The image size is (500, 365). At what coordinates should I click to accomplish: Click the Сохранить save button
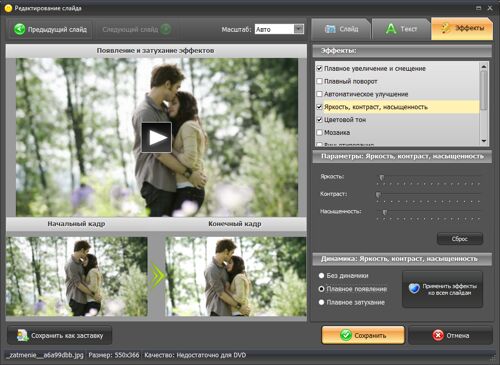pyautogui.click(x=363, y=335)
